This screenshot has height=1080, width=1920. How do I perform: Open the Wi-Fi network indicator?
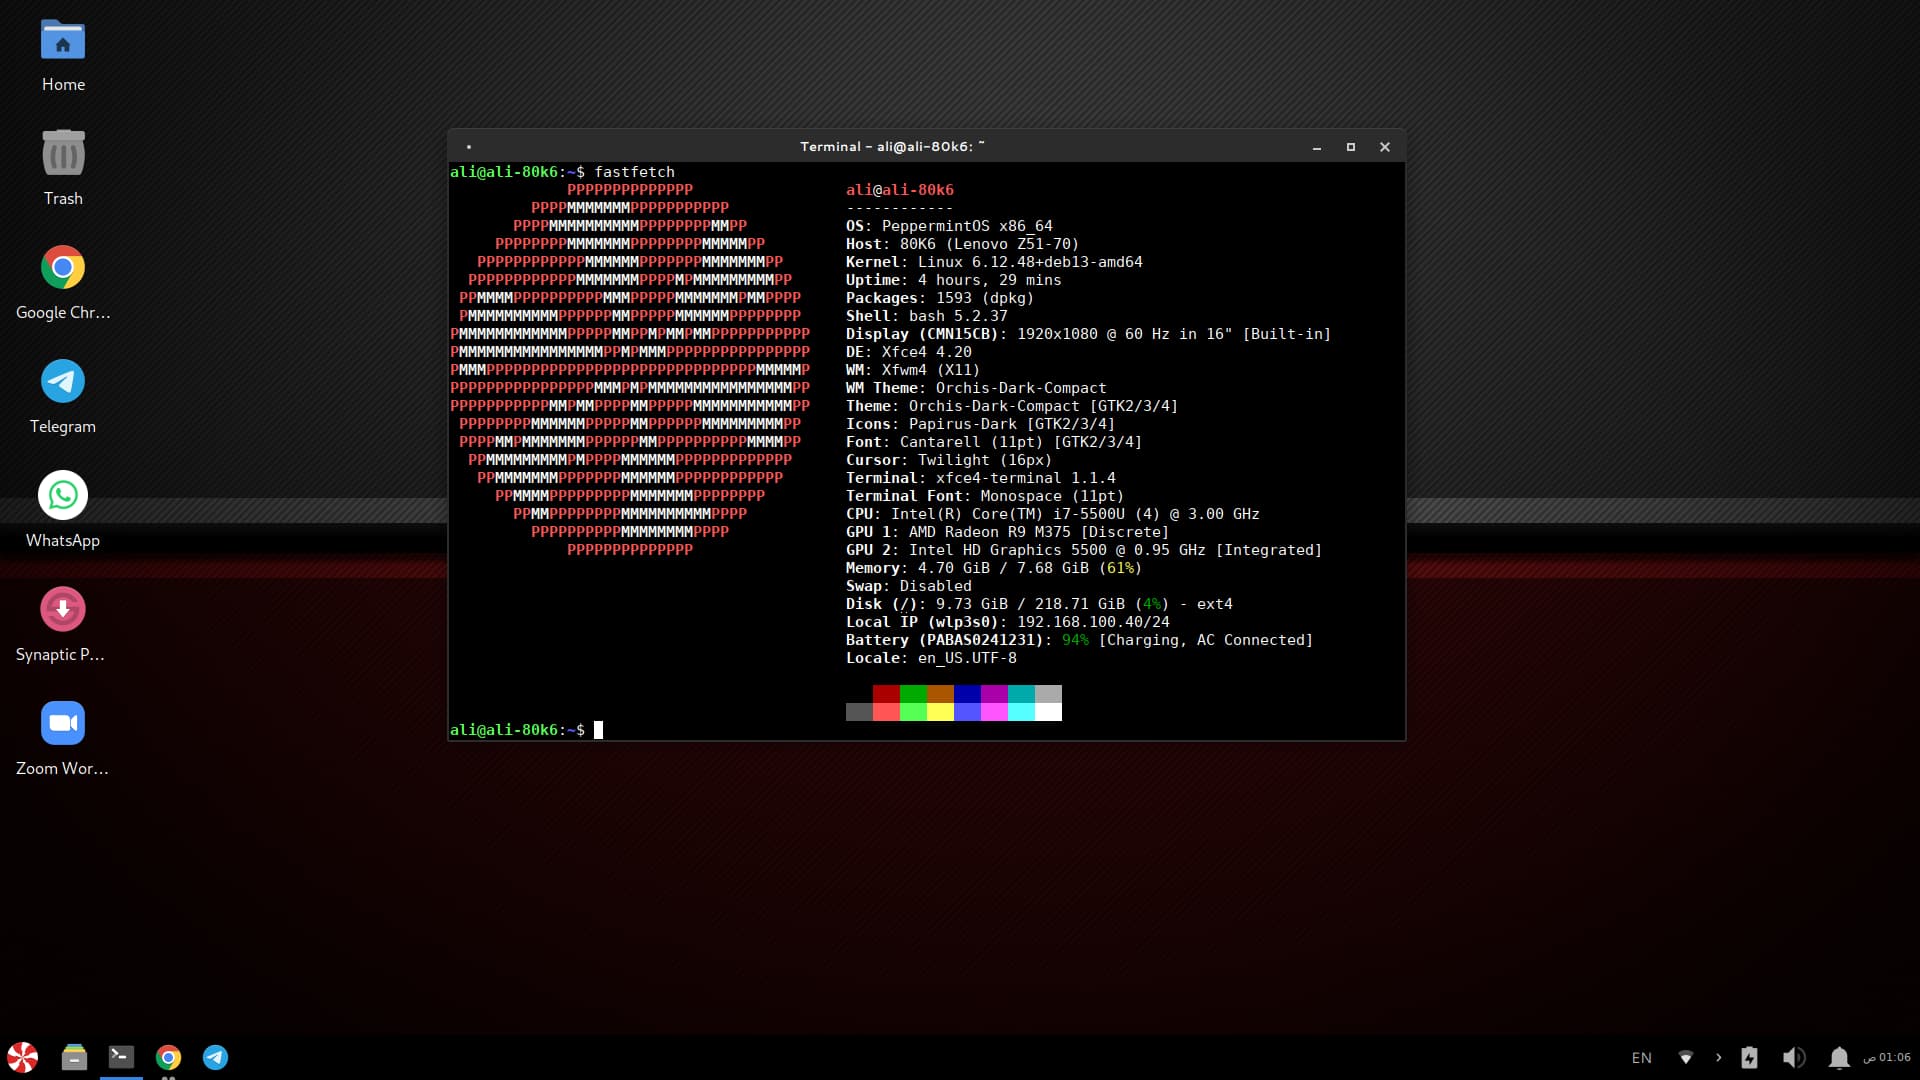(1686, 1058)
